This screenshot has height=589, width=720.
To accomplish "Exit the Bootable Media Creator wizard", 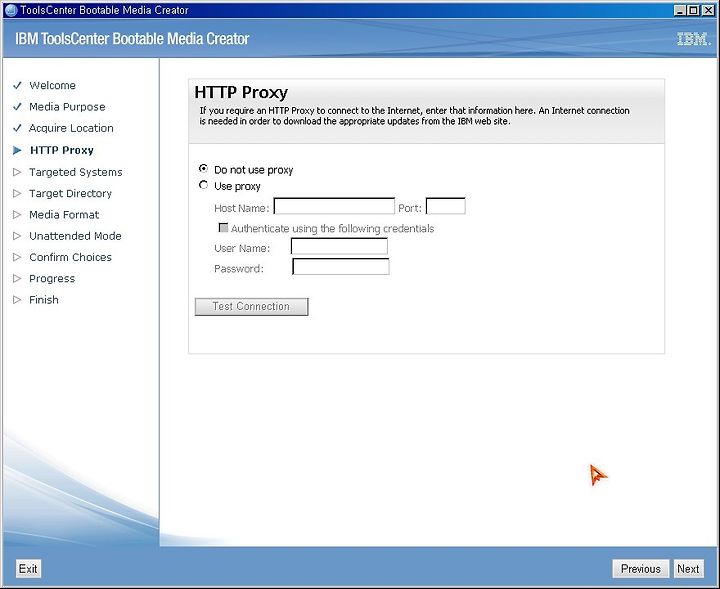I will tap(28, 569).
